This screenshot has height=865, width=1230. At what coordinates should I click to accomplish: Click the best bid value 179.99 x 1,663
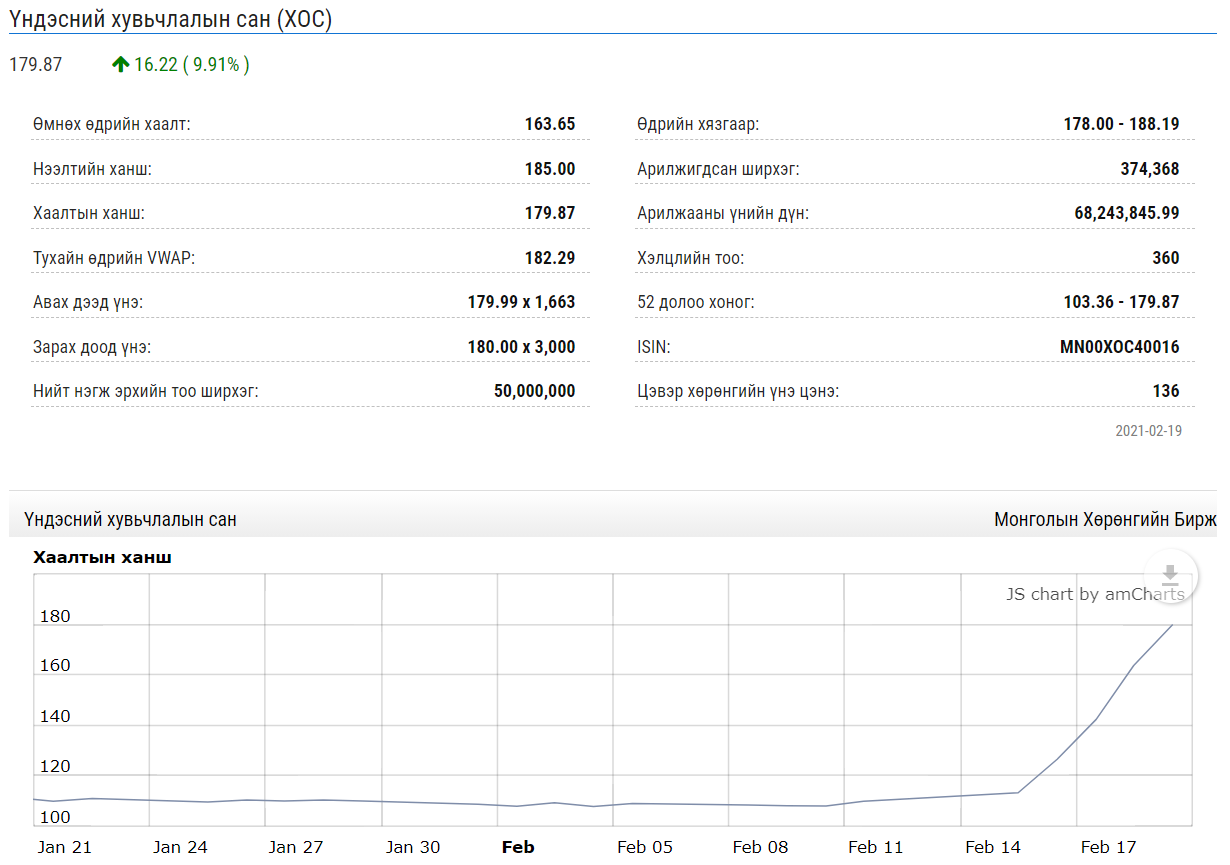(x=522, y=302)
